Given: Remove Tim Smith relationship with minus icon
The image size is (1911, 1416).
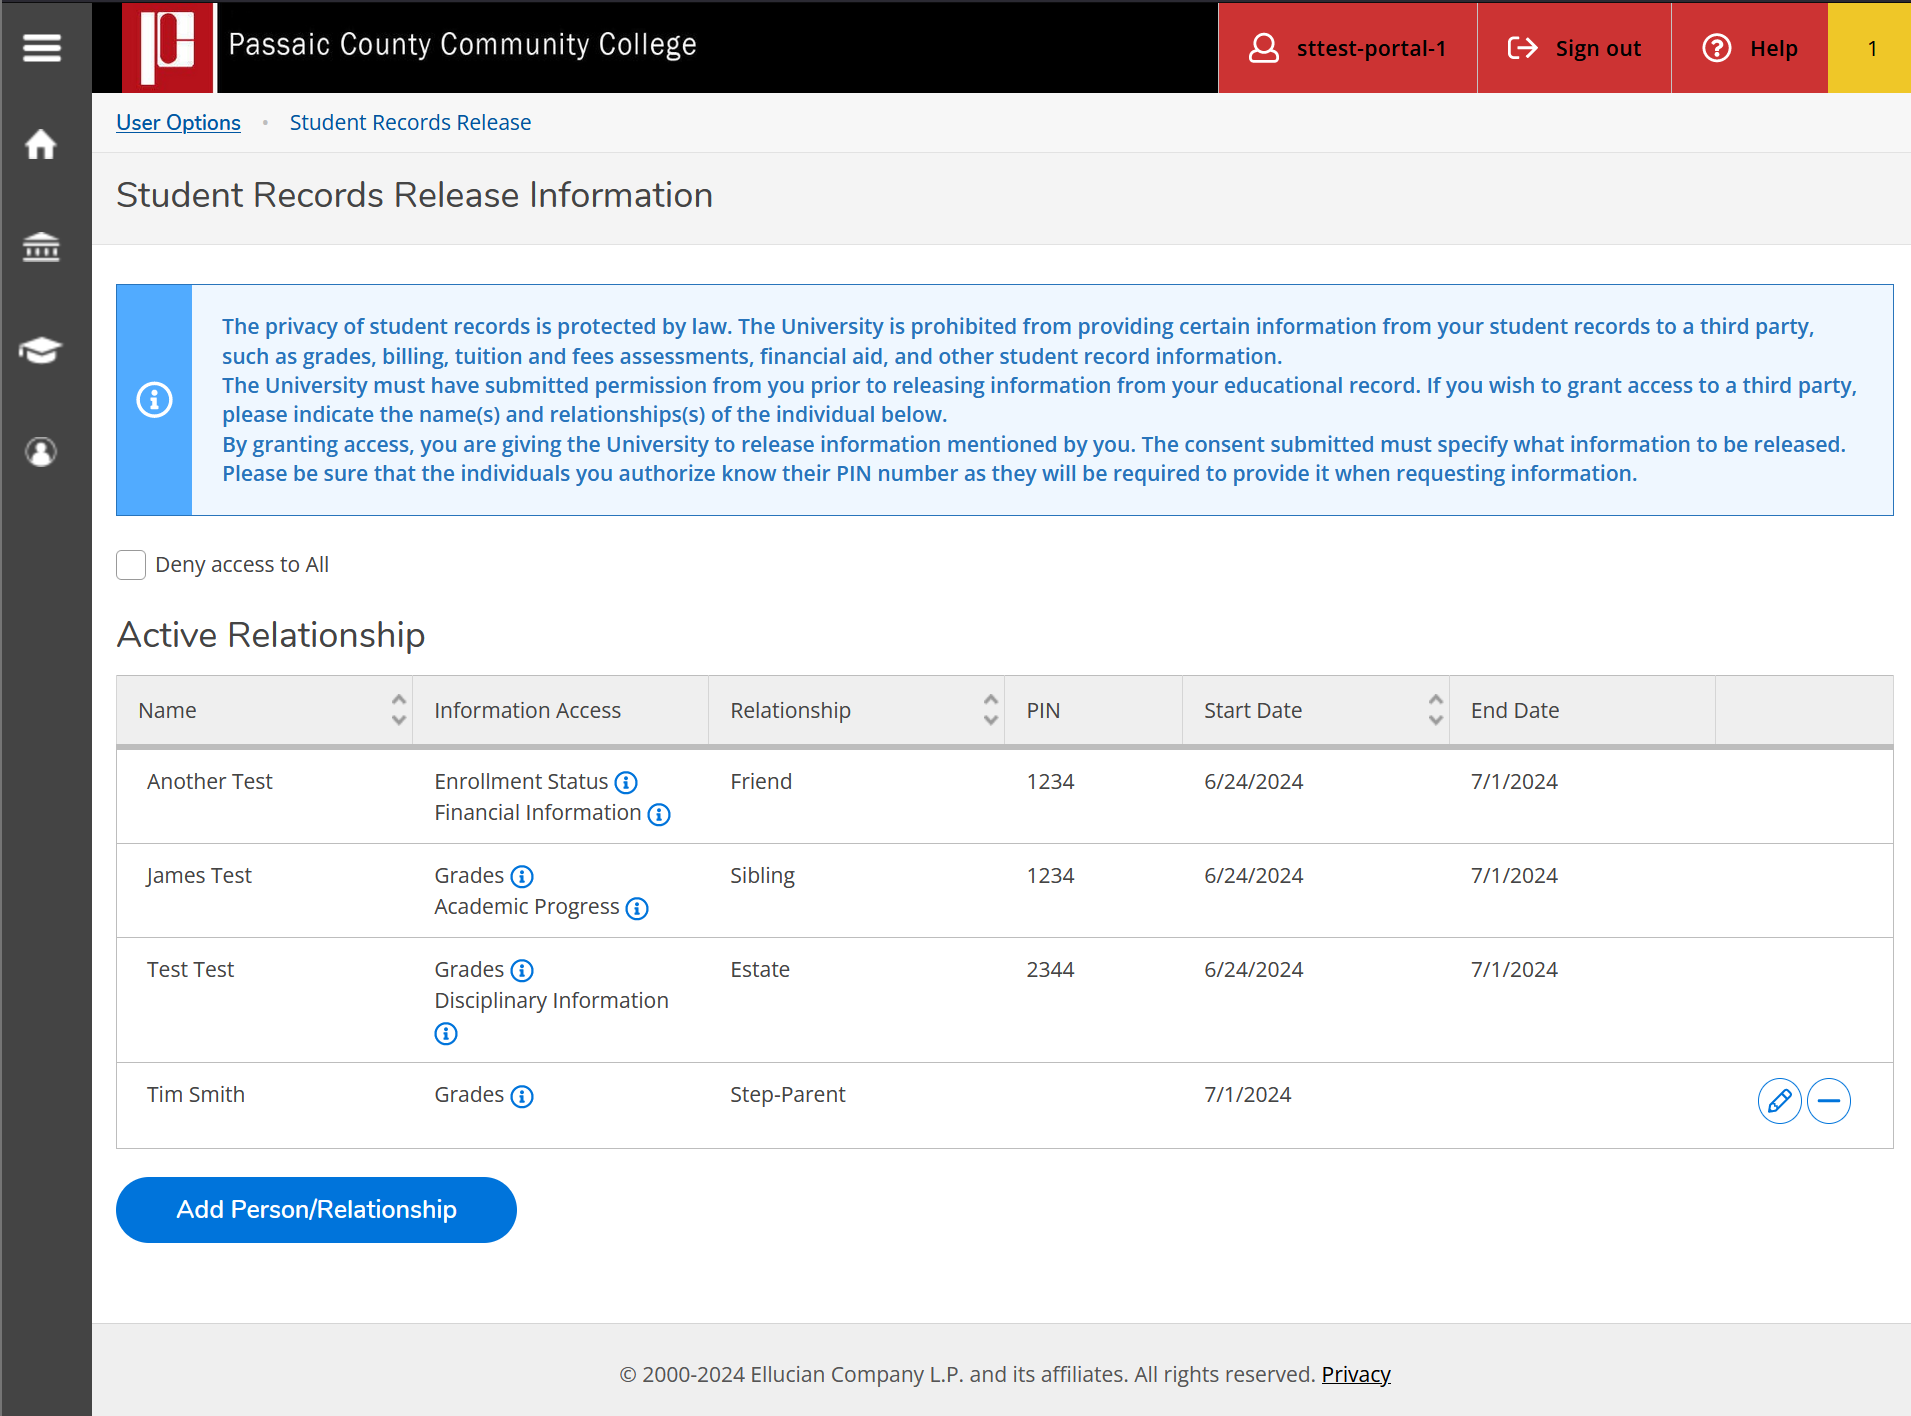Looking at the screenshot, I should 1829,1101.
